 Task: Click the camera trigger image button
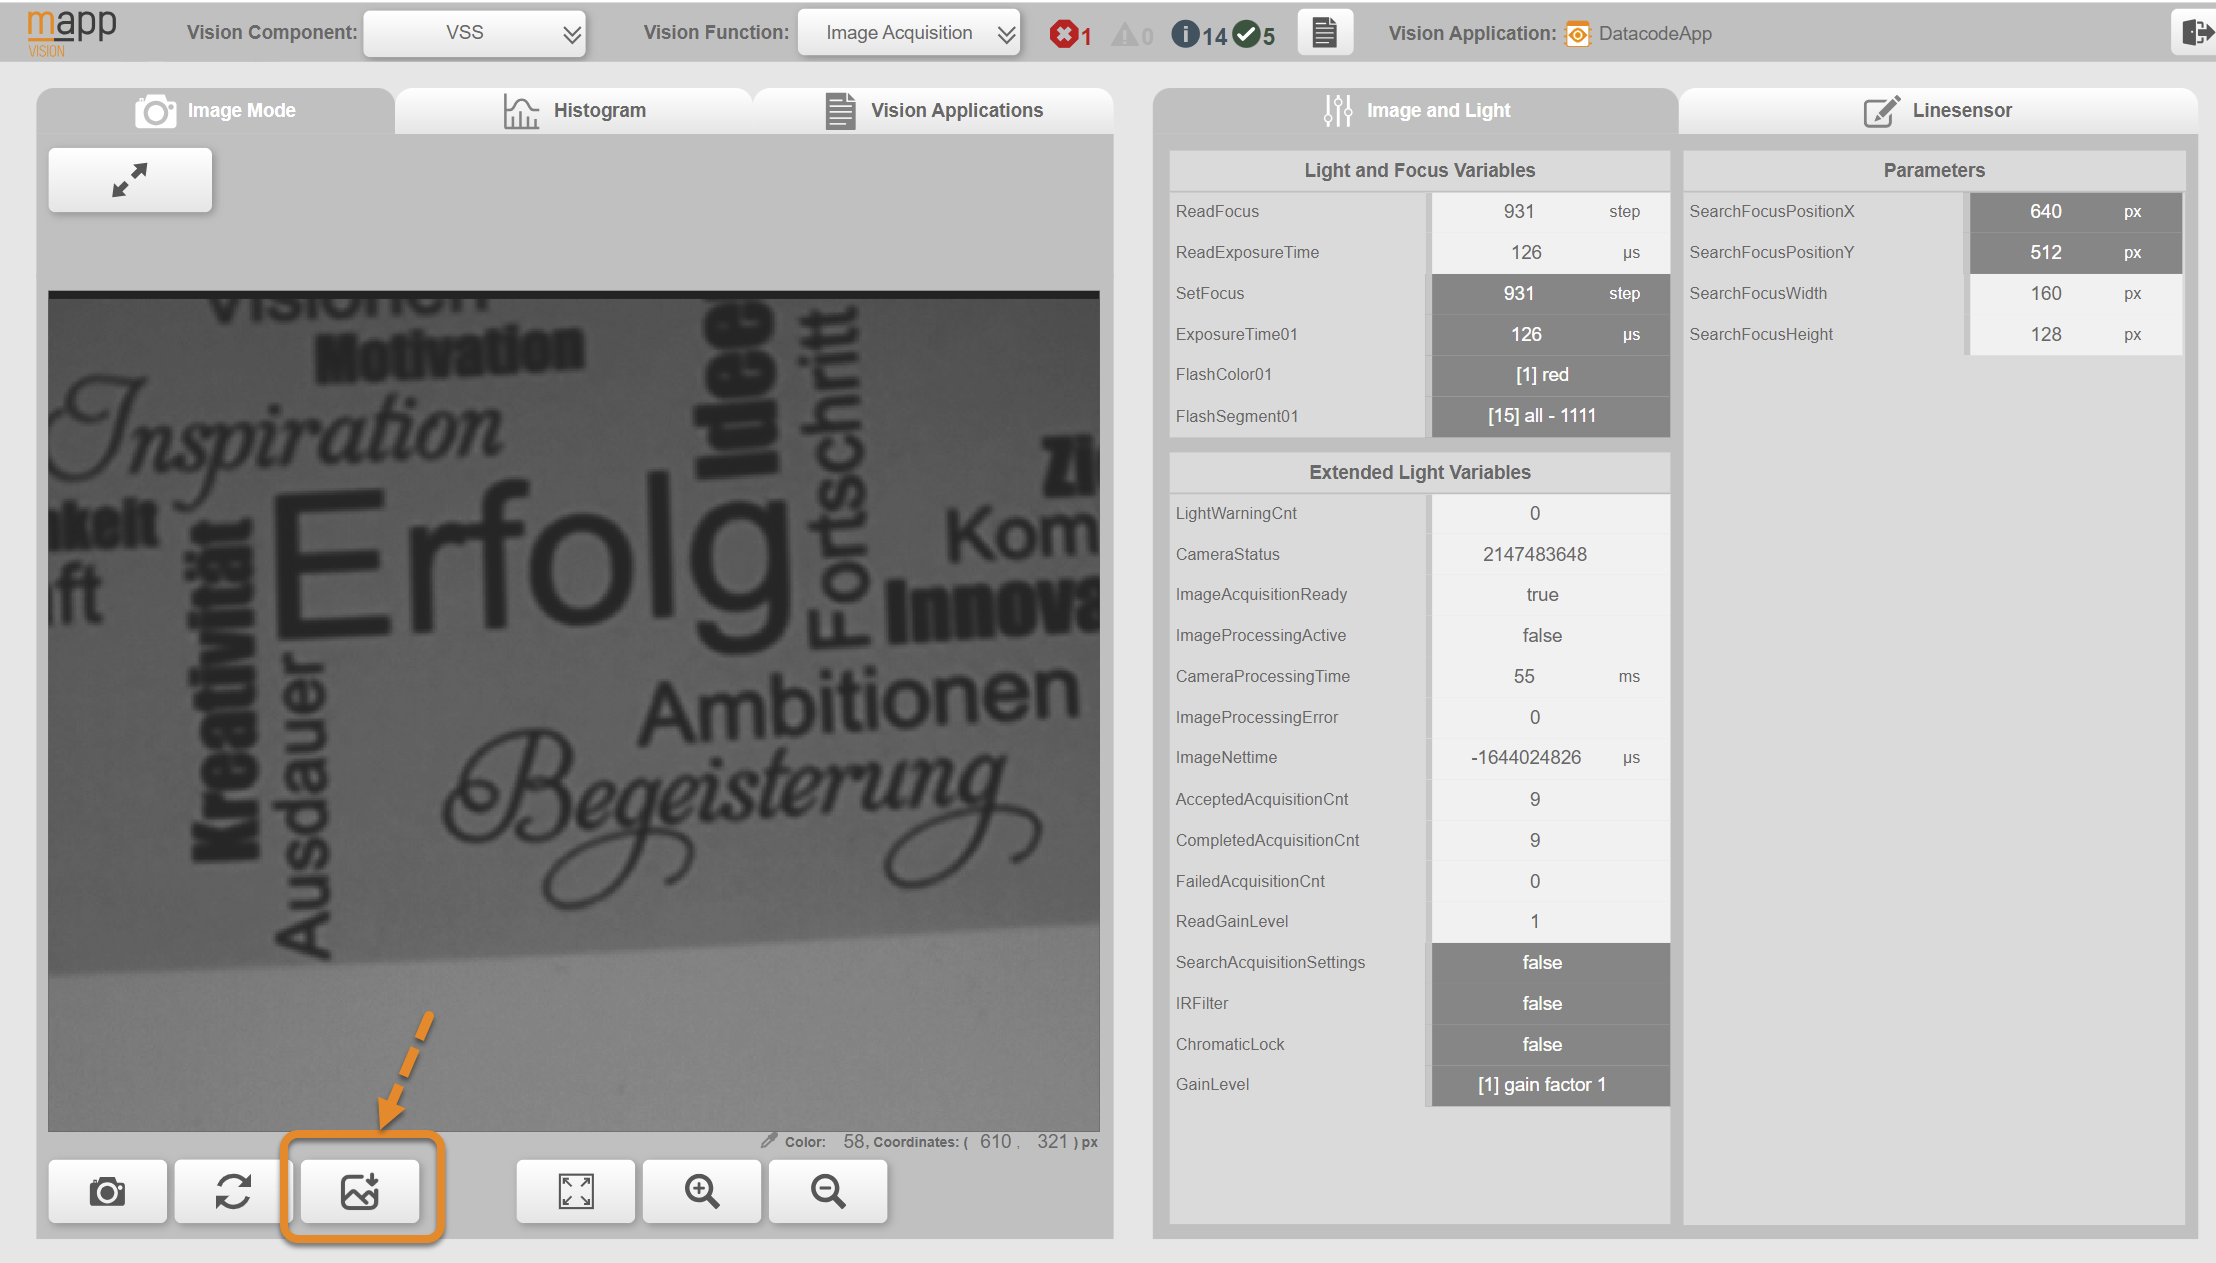[107, 1191]
